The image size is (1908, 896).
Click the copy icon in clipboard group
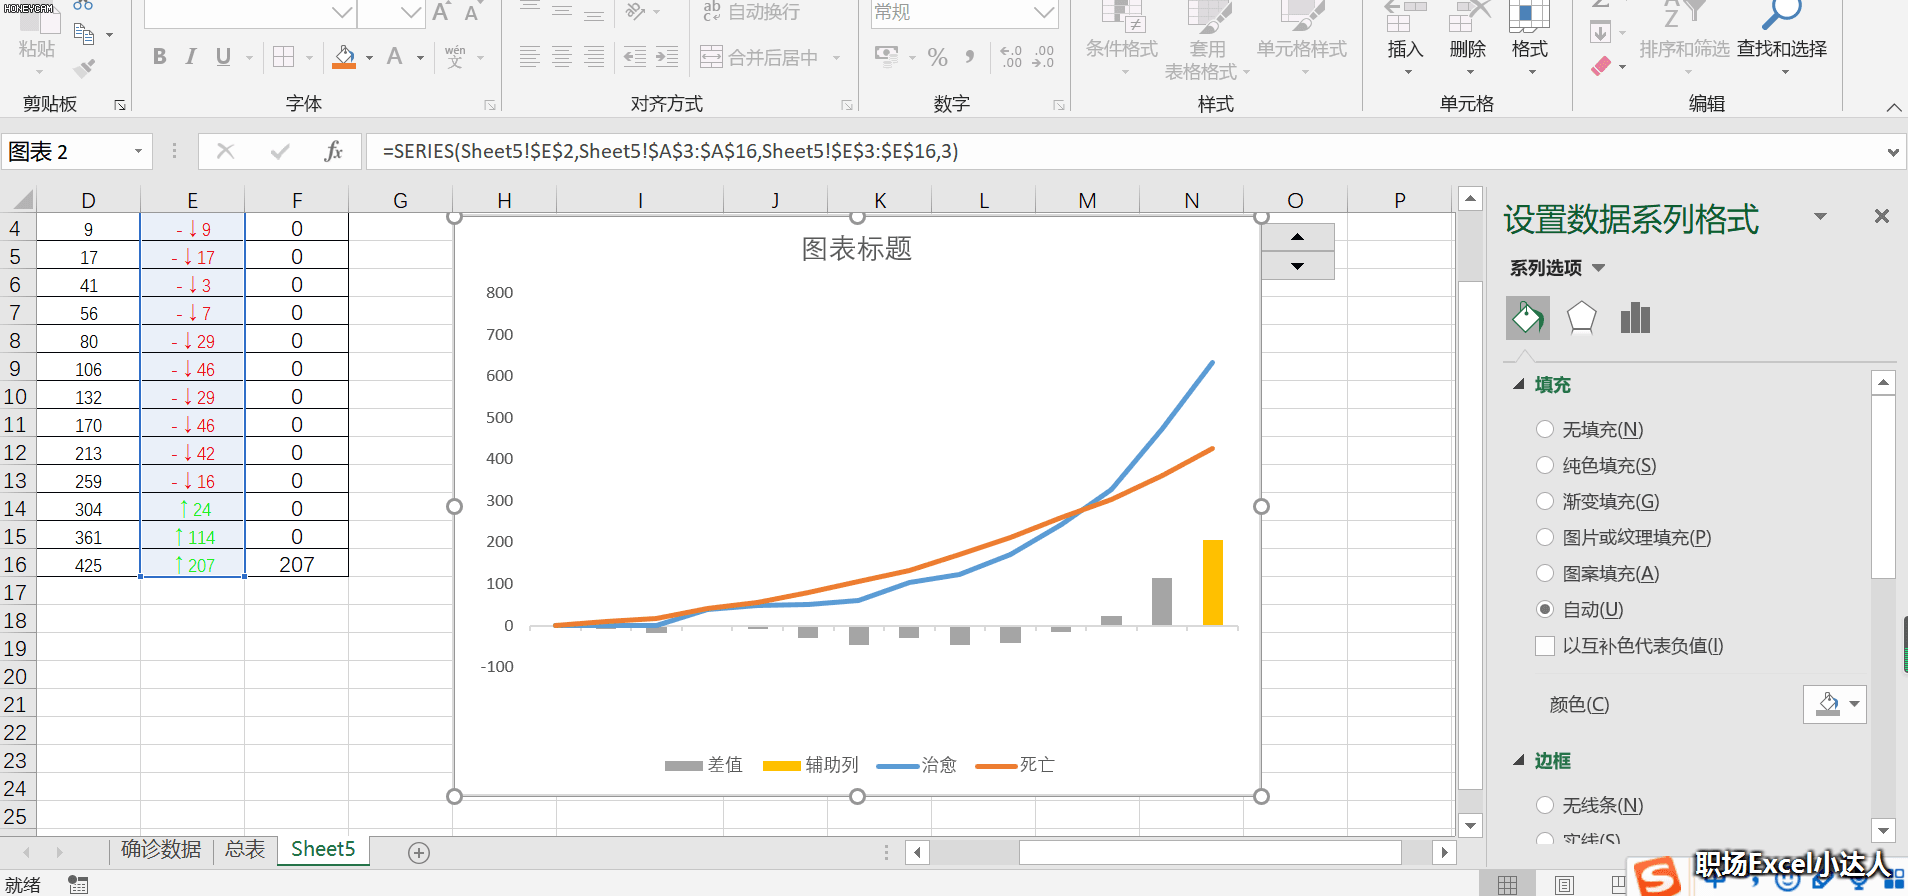84,34
